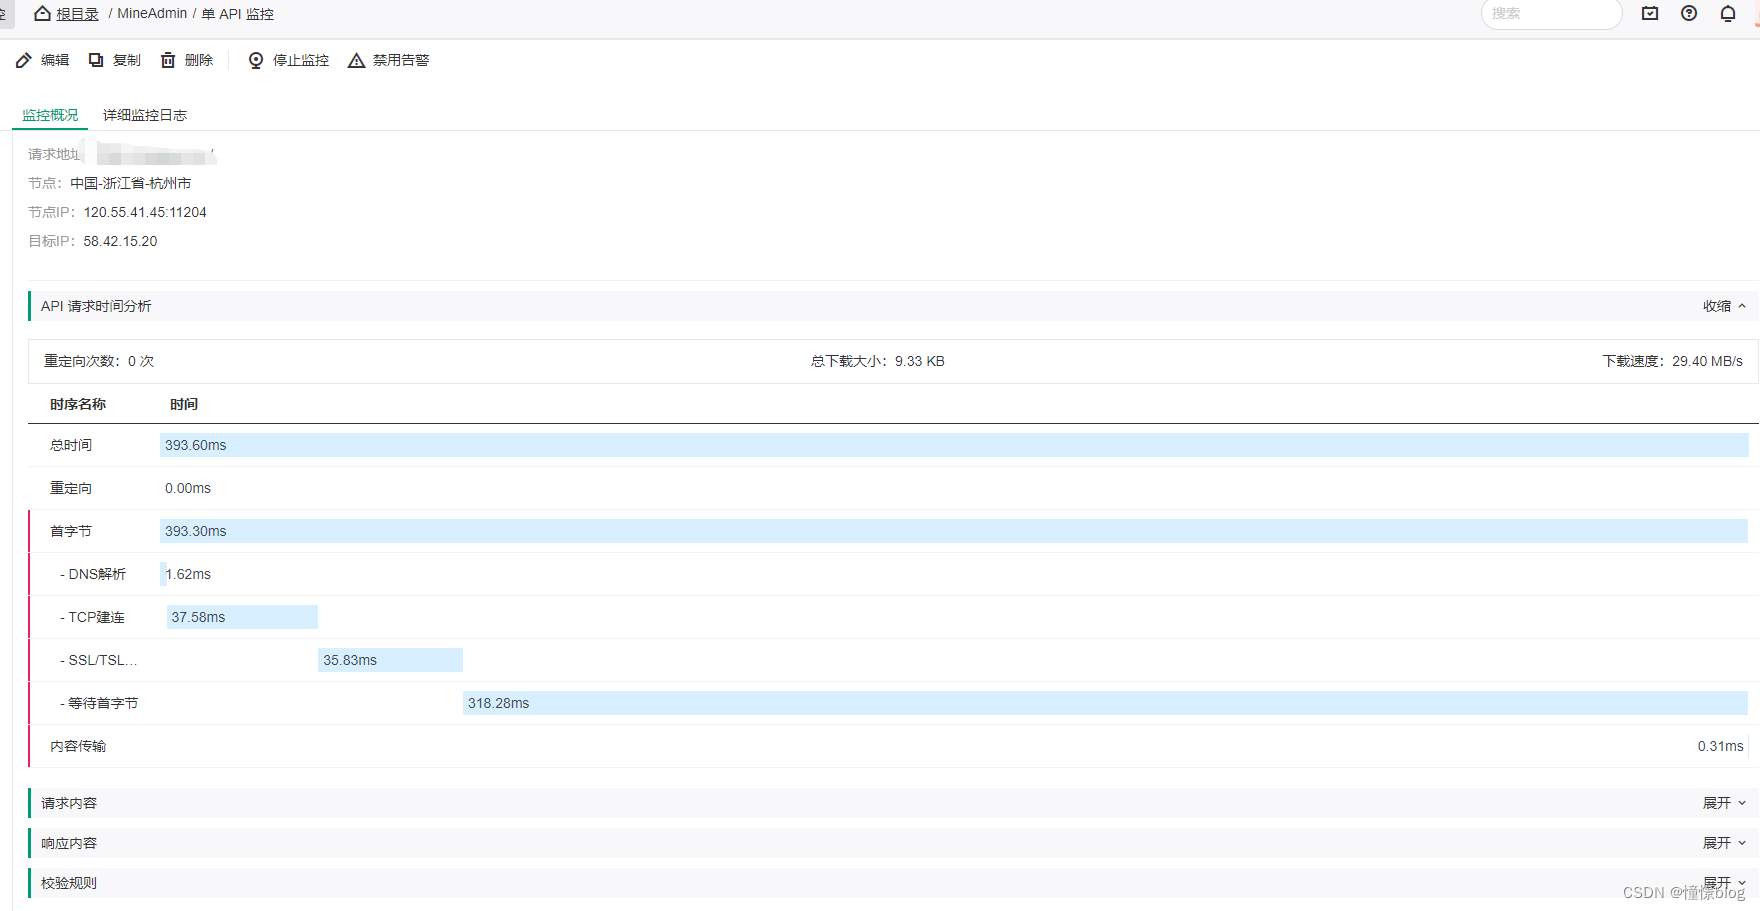This screenshot has width=1760, height=911.
Task: Click the 请求内容 section title
Action: [69, 803]
